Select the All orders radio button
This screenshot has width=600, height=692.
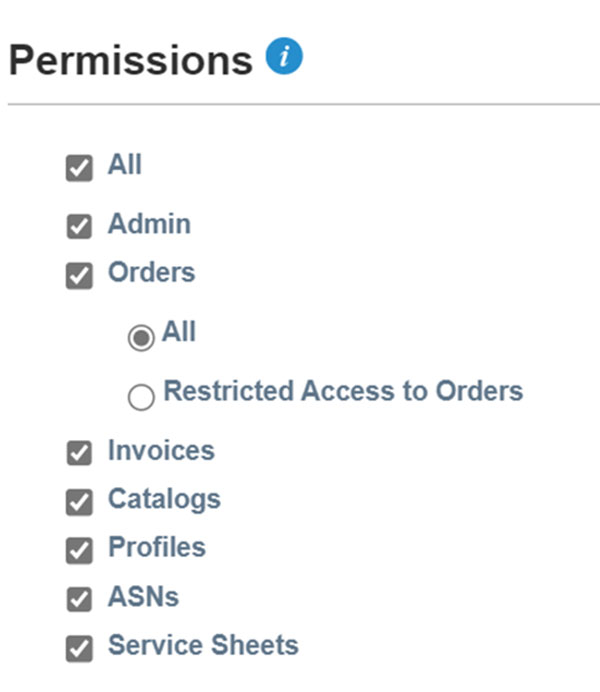[x=142, y=337]
